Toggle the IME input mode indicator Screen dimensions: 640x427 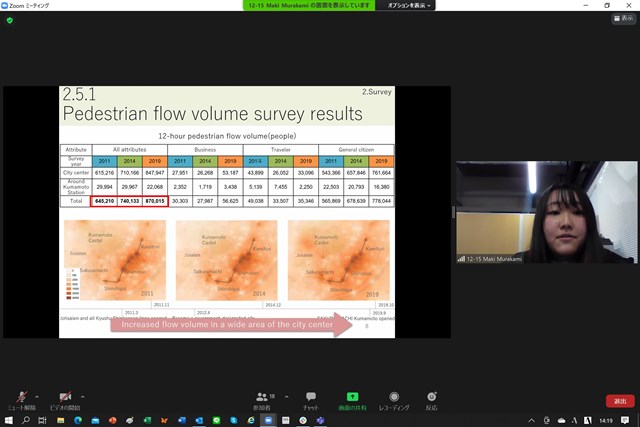point(586,420)
